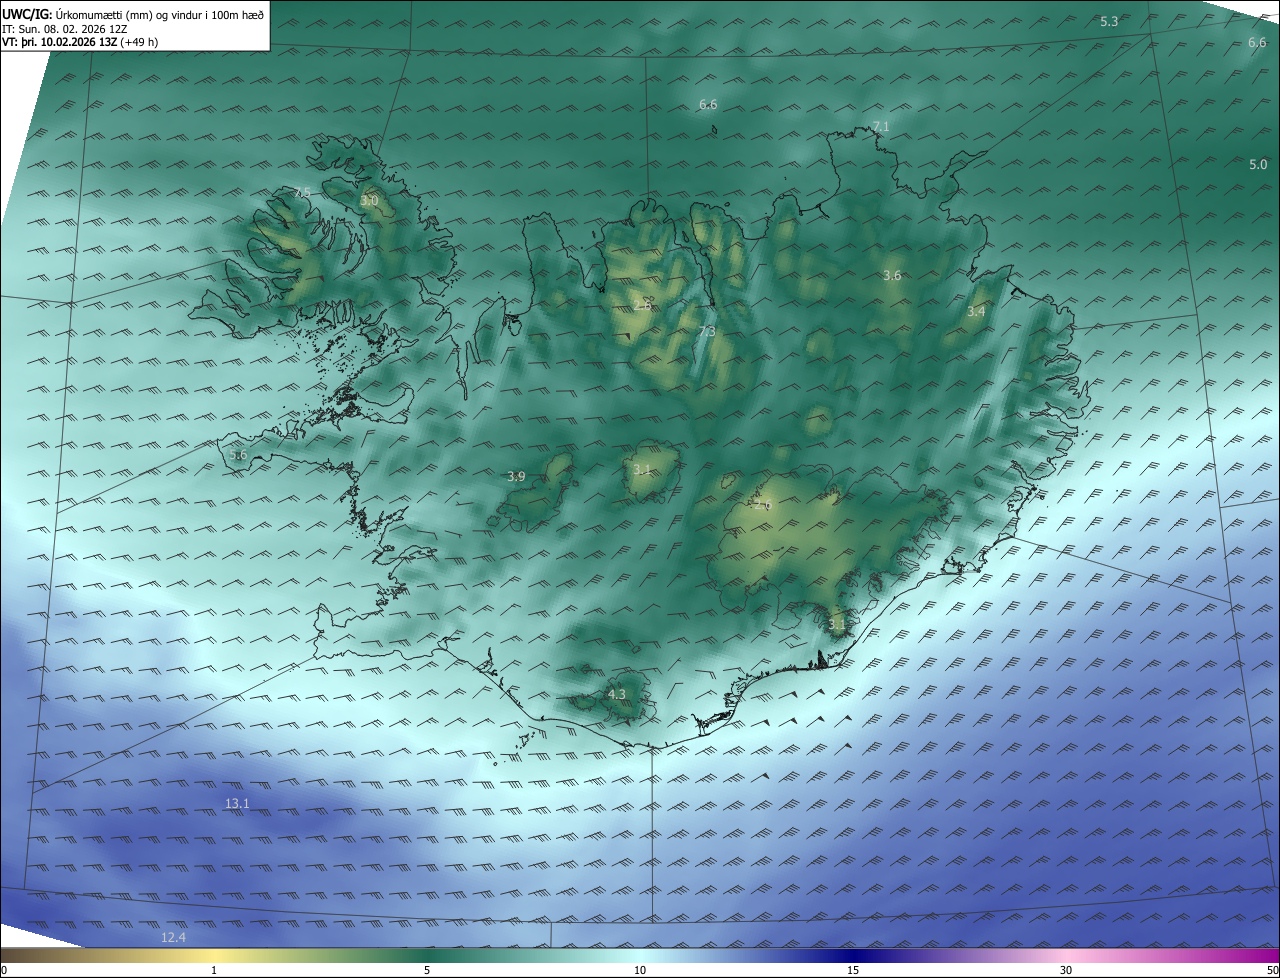Click the title text "Úrkomumætti (mm) og vindur"

point(131,13)
